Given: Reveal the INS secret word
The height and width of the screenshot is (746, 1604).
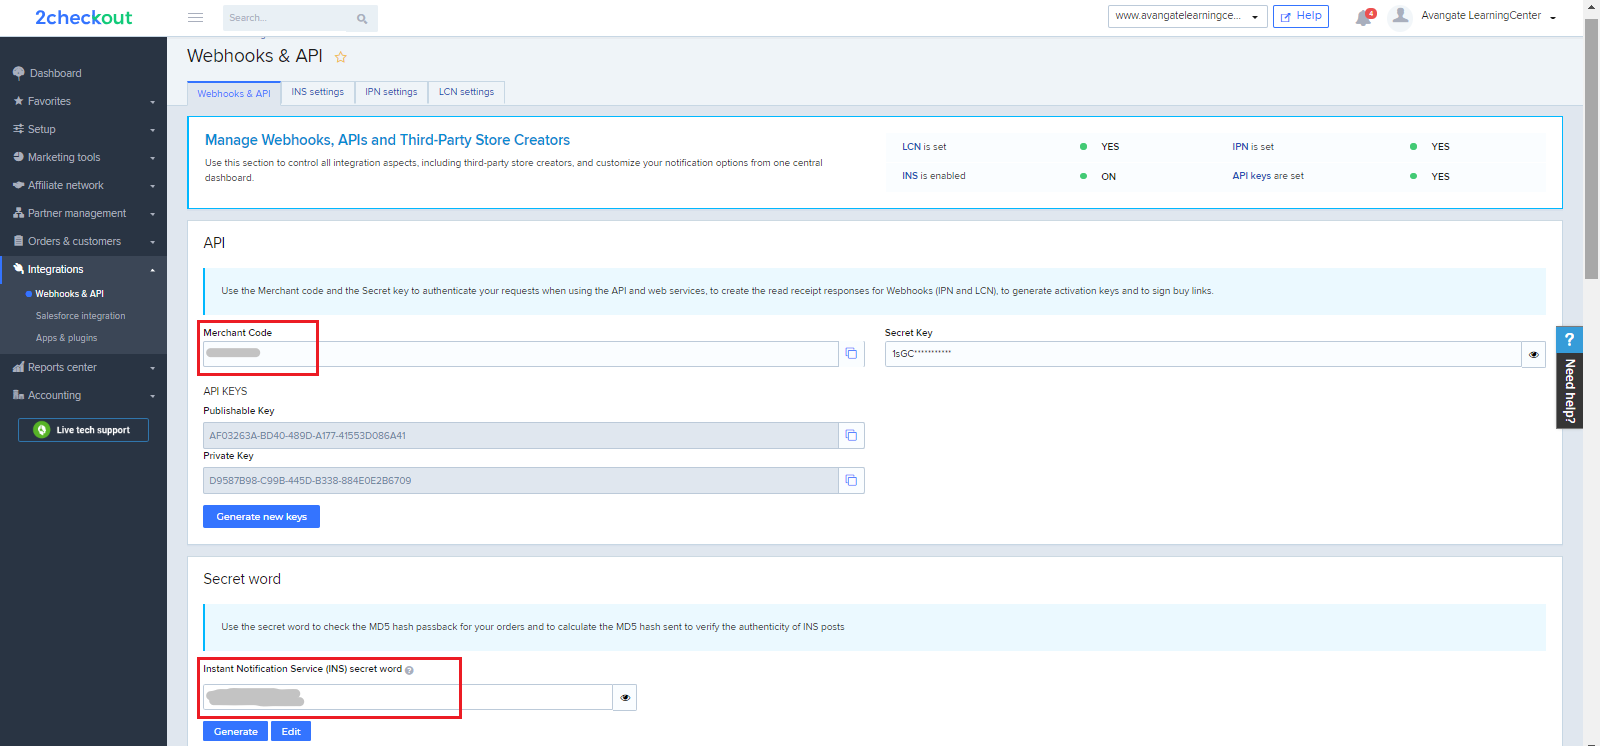Looking at the screenshot, I should (x=625, y=698).
